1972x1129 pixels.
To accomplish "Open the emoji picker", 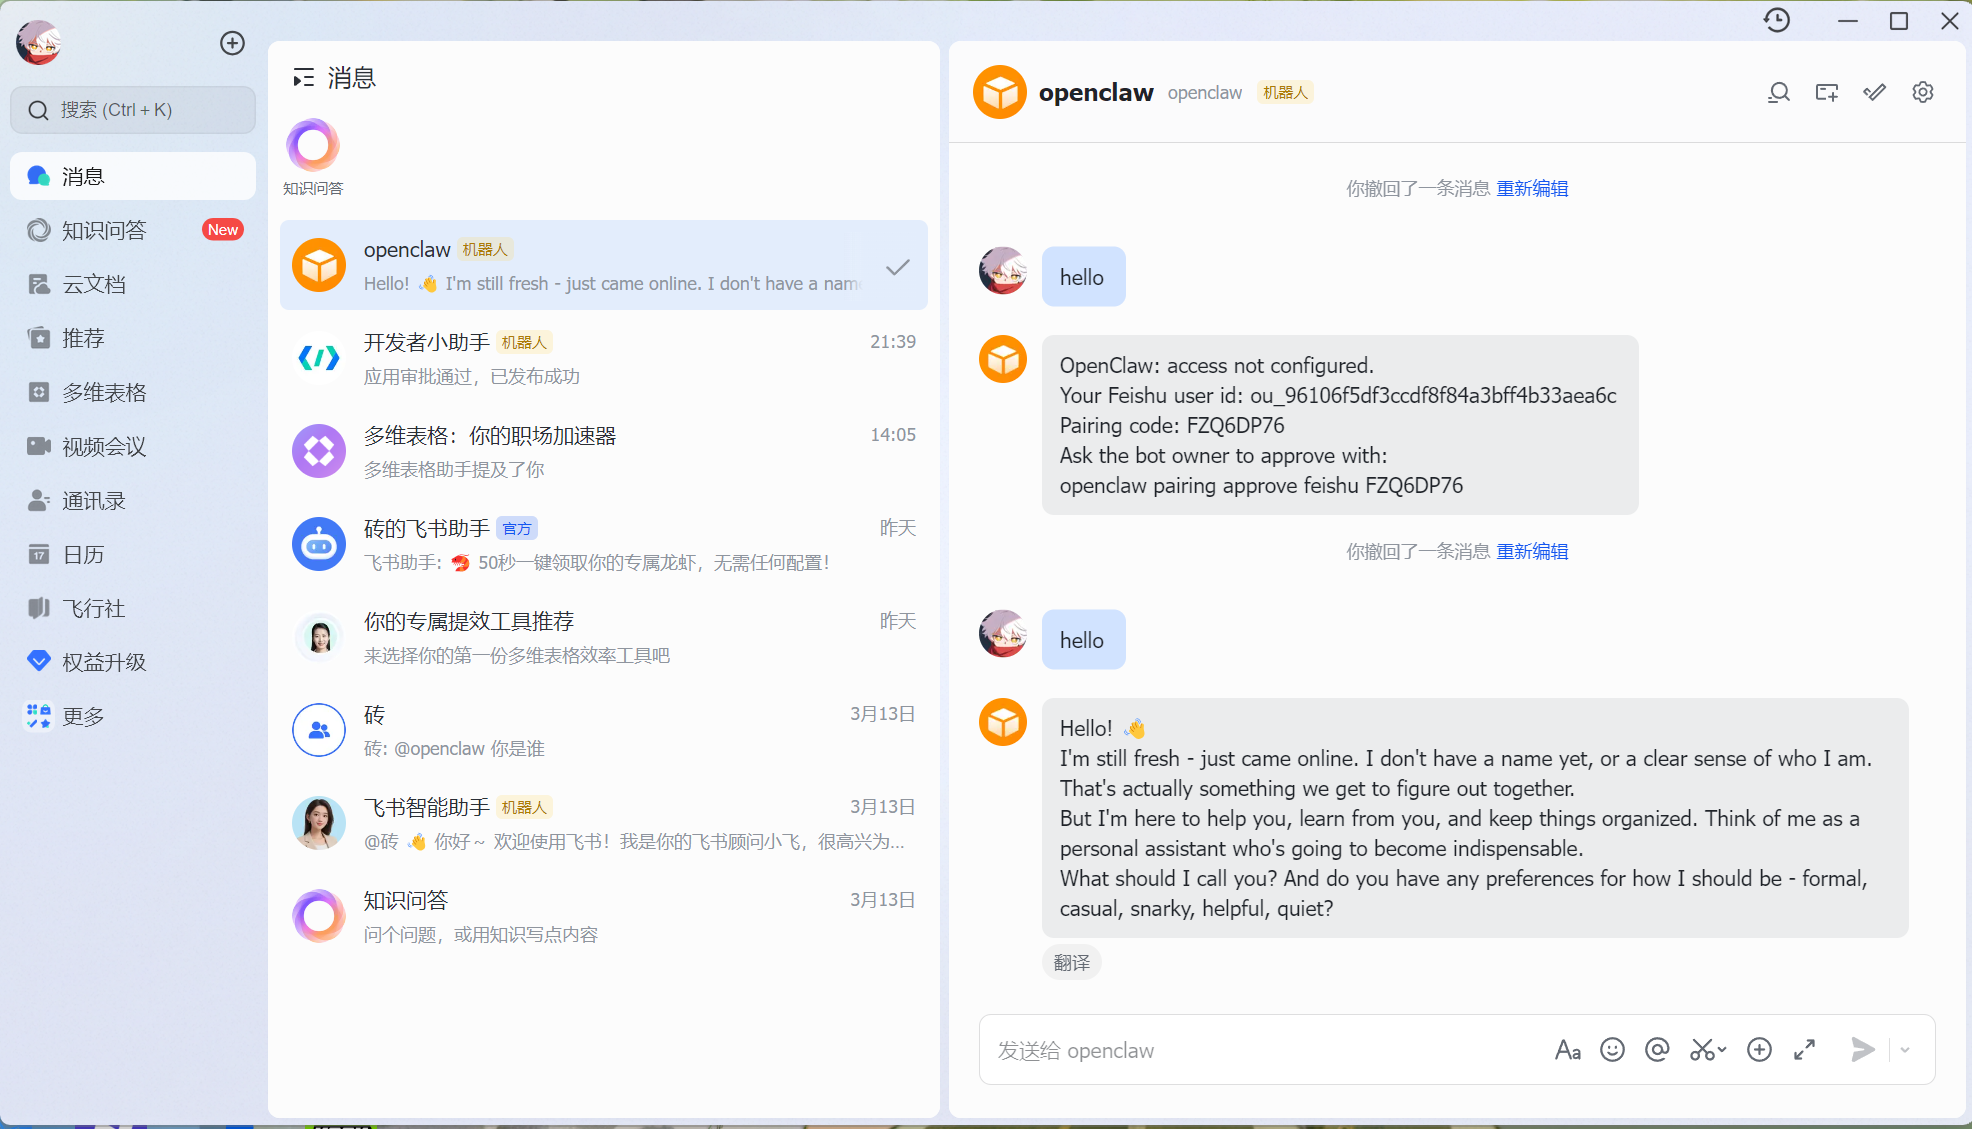I will pos(1612,1050).
